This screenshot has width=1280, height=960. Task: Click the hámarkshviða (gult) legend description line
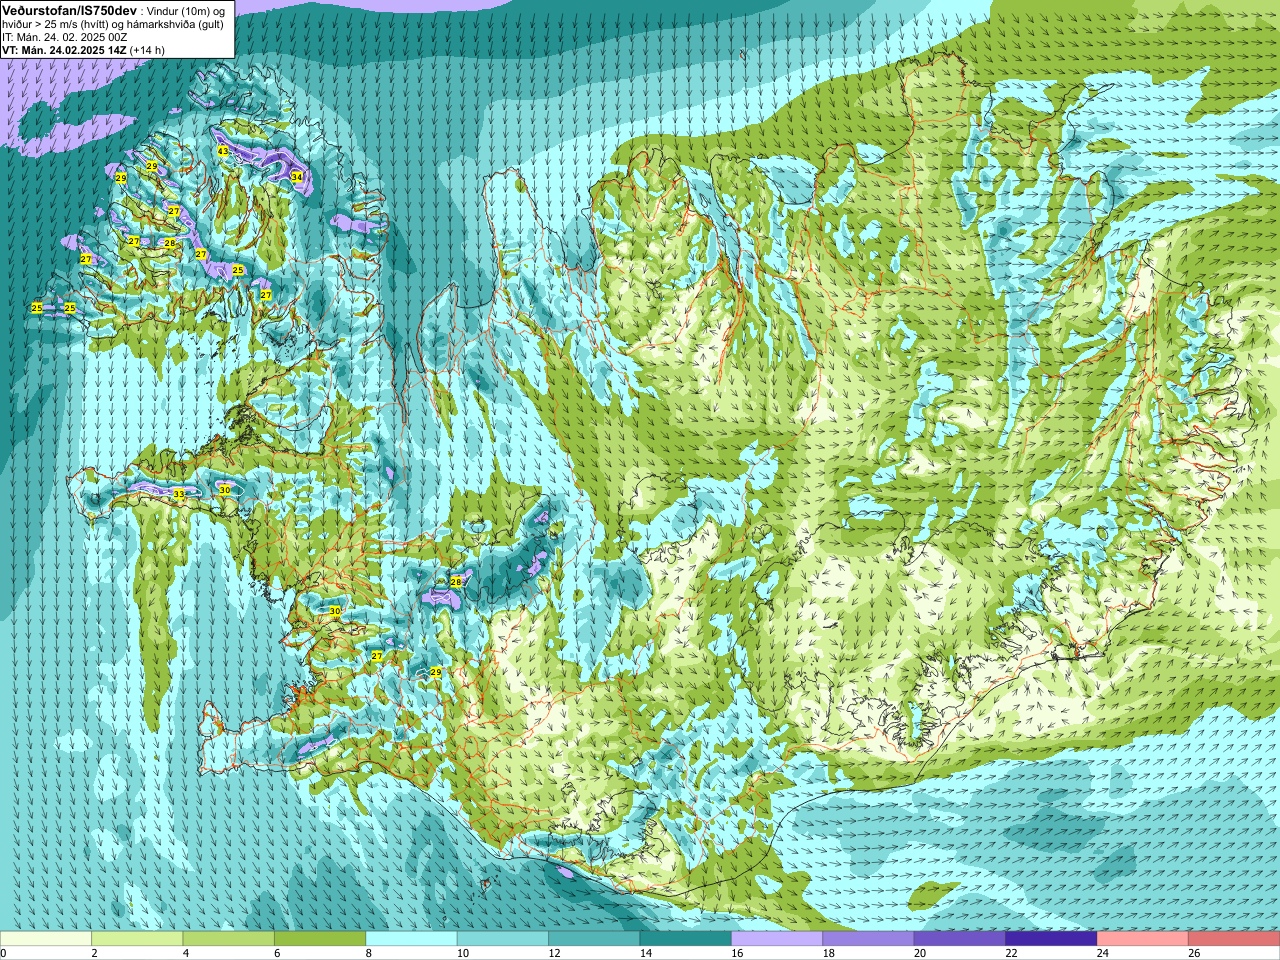pyautogui.click(x=113, y=24)
